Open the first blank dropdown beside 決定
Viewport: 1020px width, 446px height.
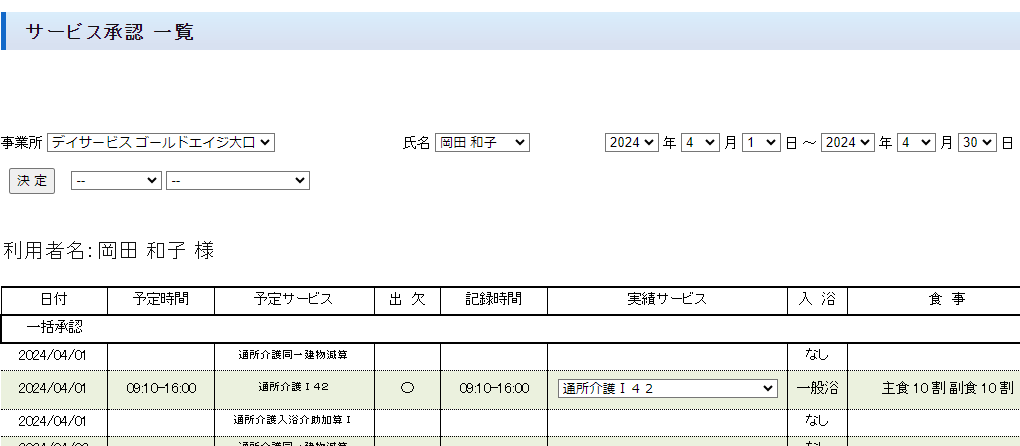point(115,180)
